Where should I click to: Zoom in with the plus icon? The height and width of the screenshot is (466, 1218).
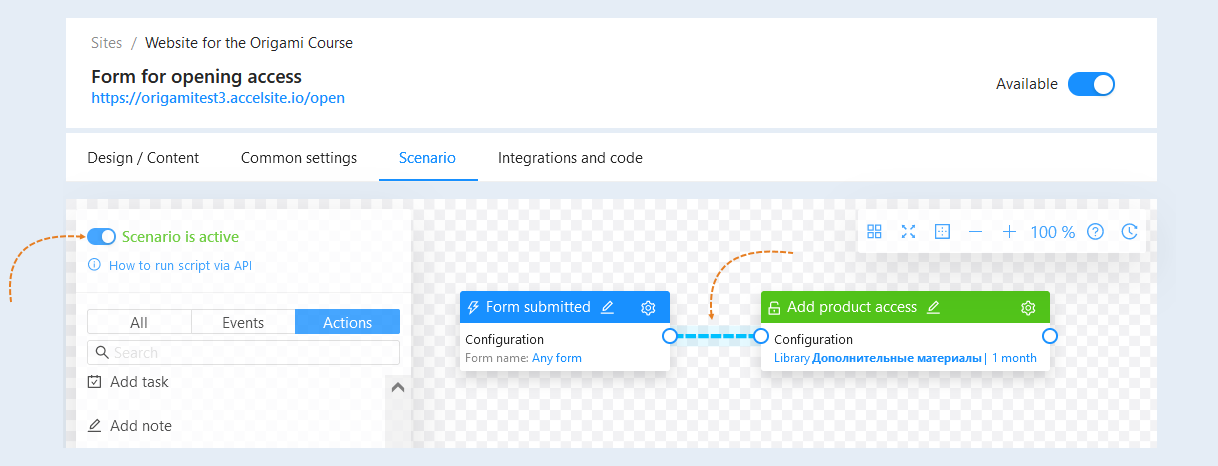[1010, 232]
